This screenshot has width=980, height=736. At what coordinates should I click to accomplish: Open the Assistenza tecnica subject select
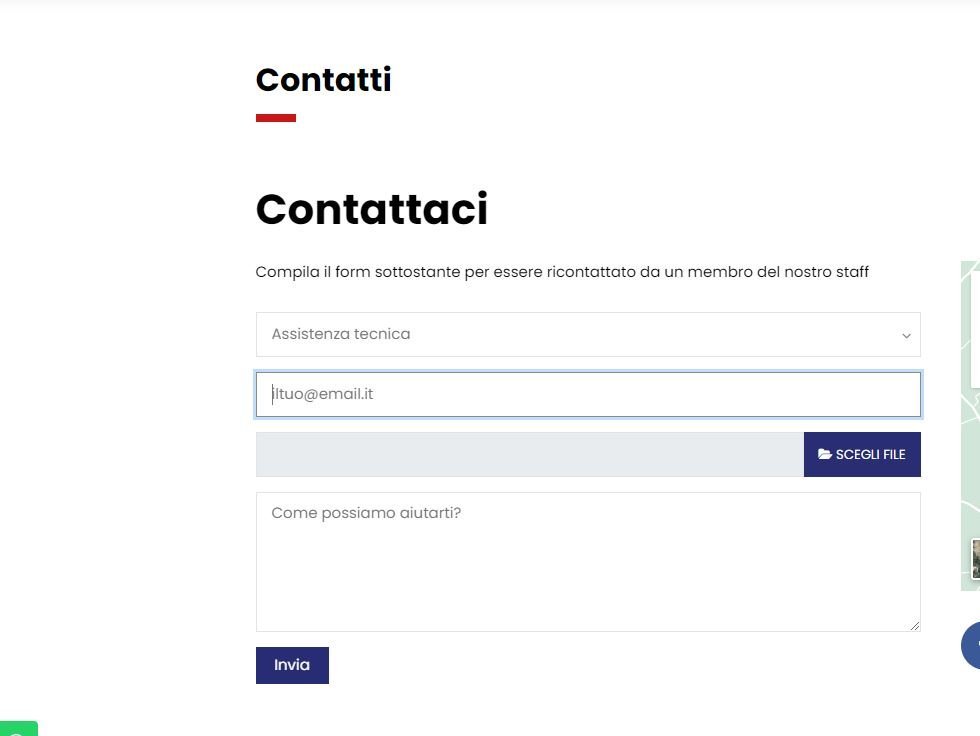tap(588, 334)
